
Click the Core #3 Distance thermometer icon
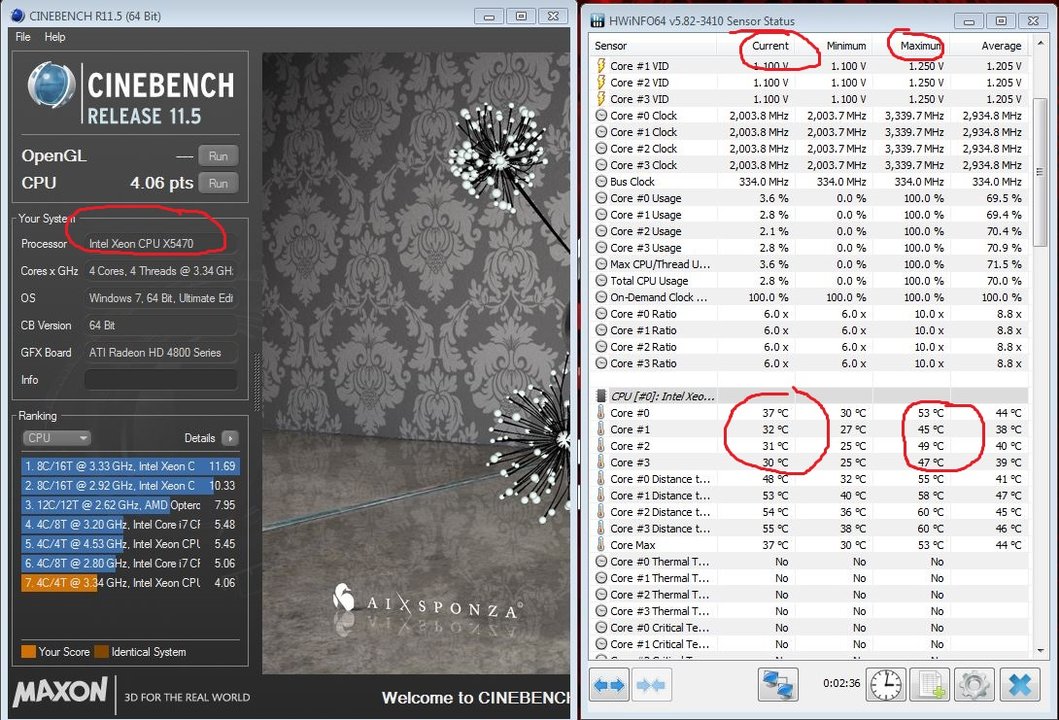coord(600,528)
